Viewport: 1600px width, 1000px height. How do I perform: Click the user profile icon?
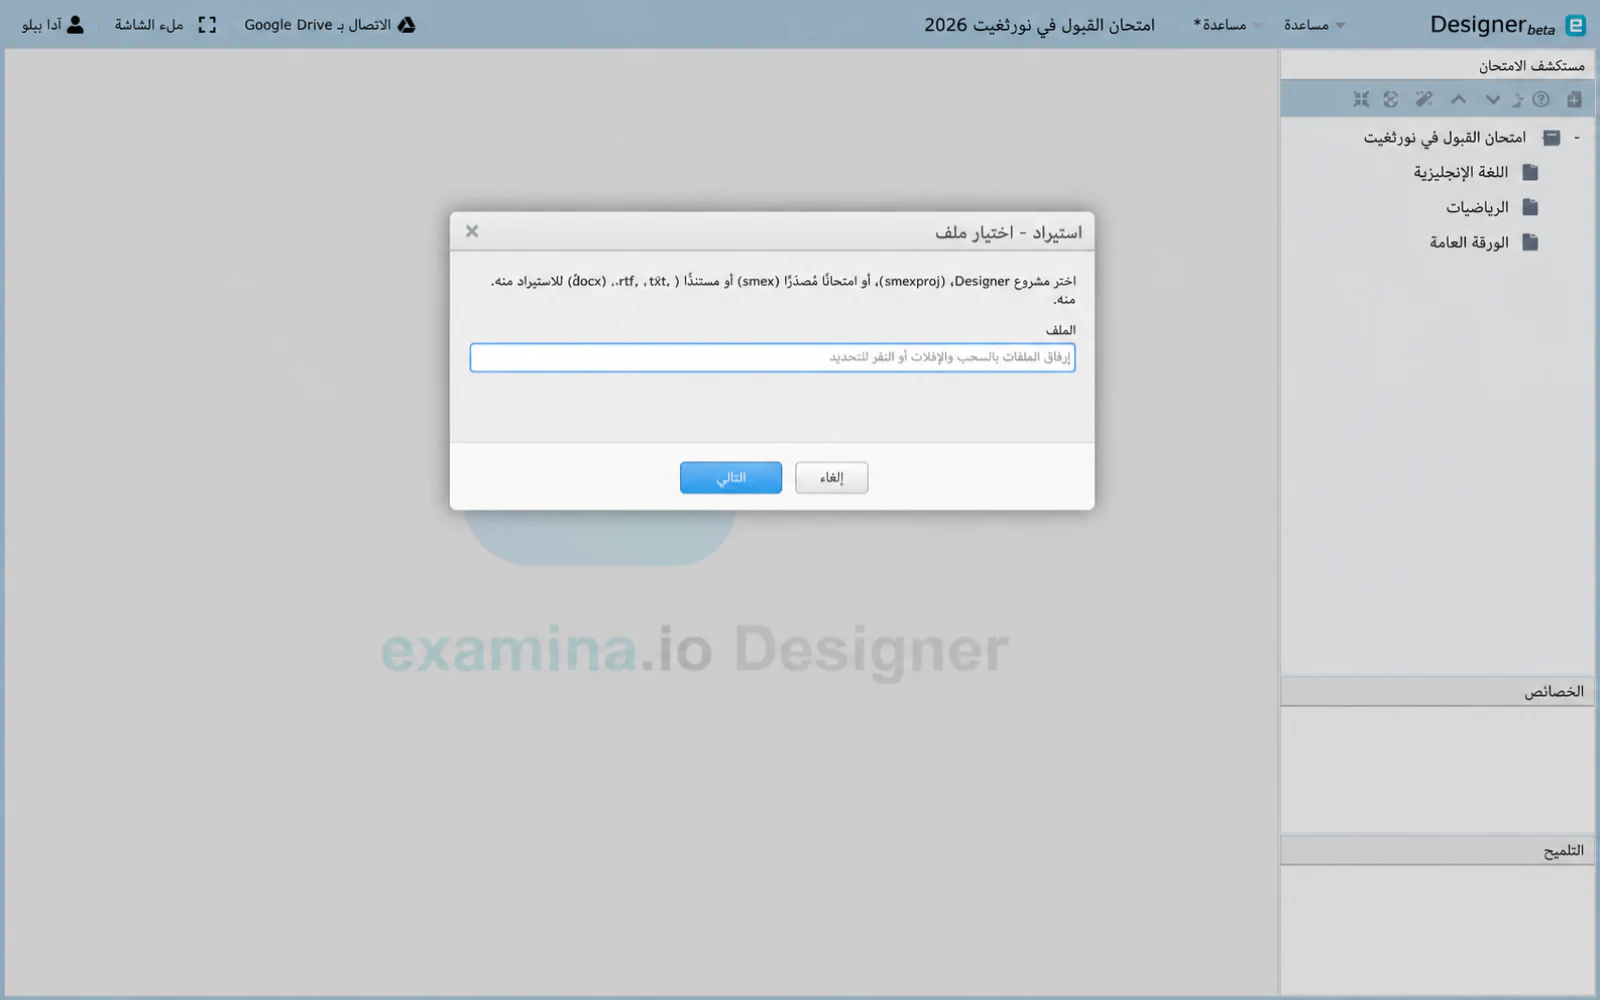click(75, 25)
